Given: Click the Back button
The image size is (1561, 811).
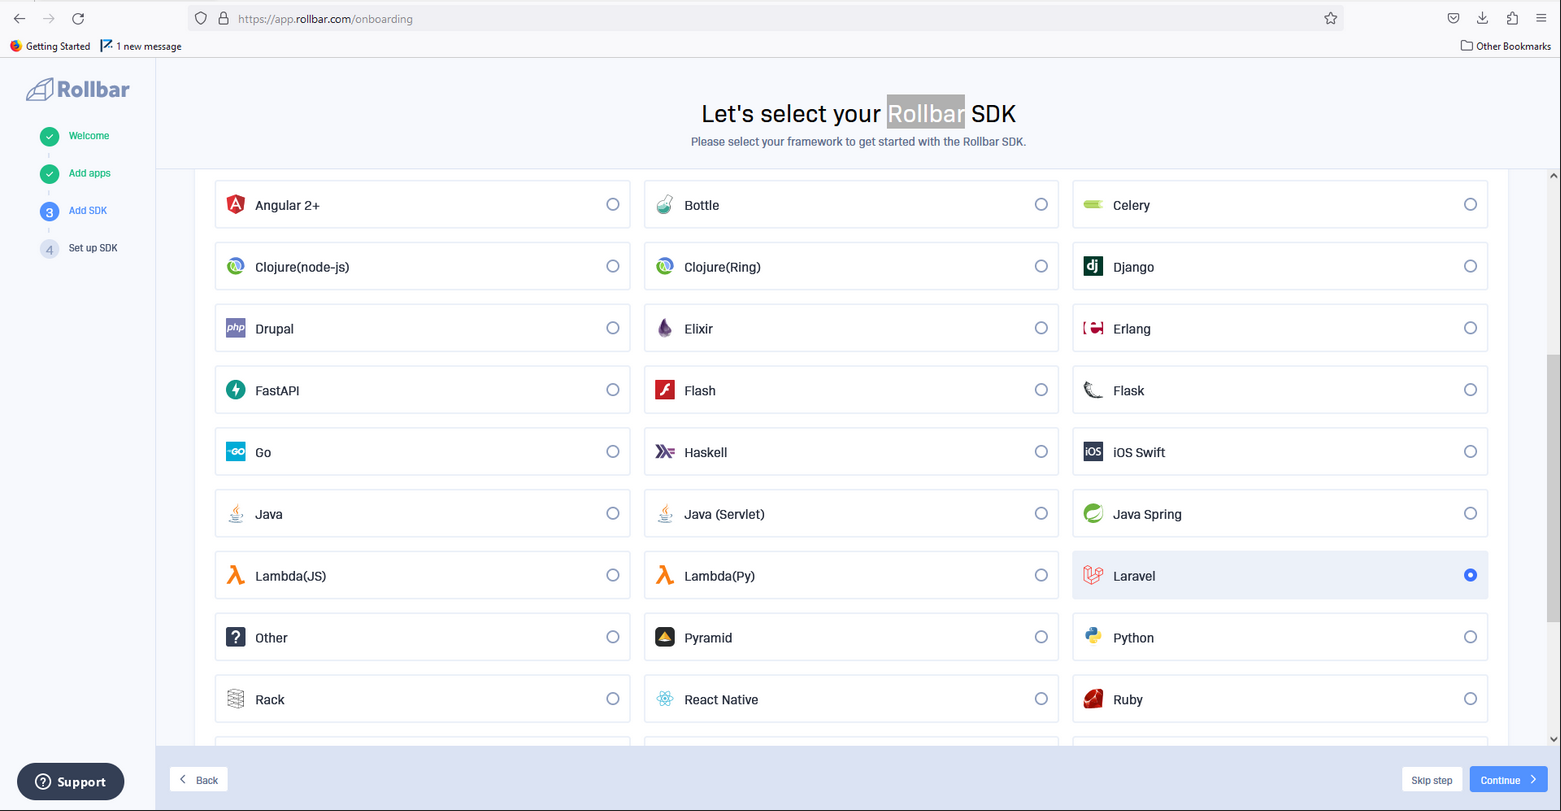Looking at the screenshot, I should point(199,779).
